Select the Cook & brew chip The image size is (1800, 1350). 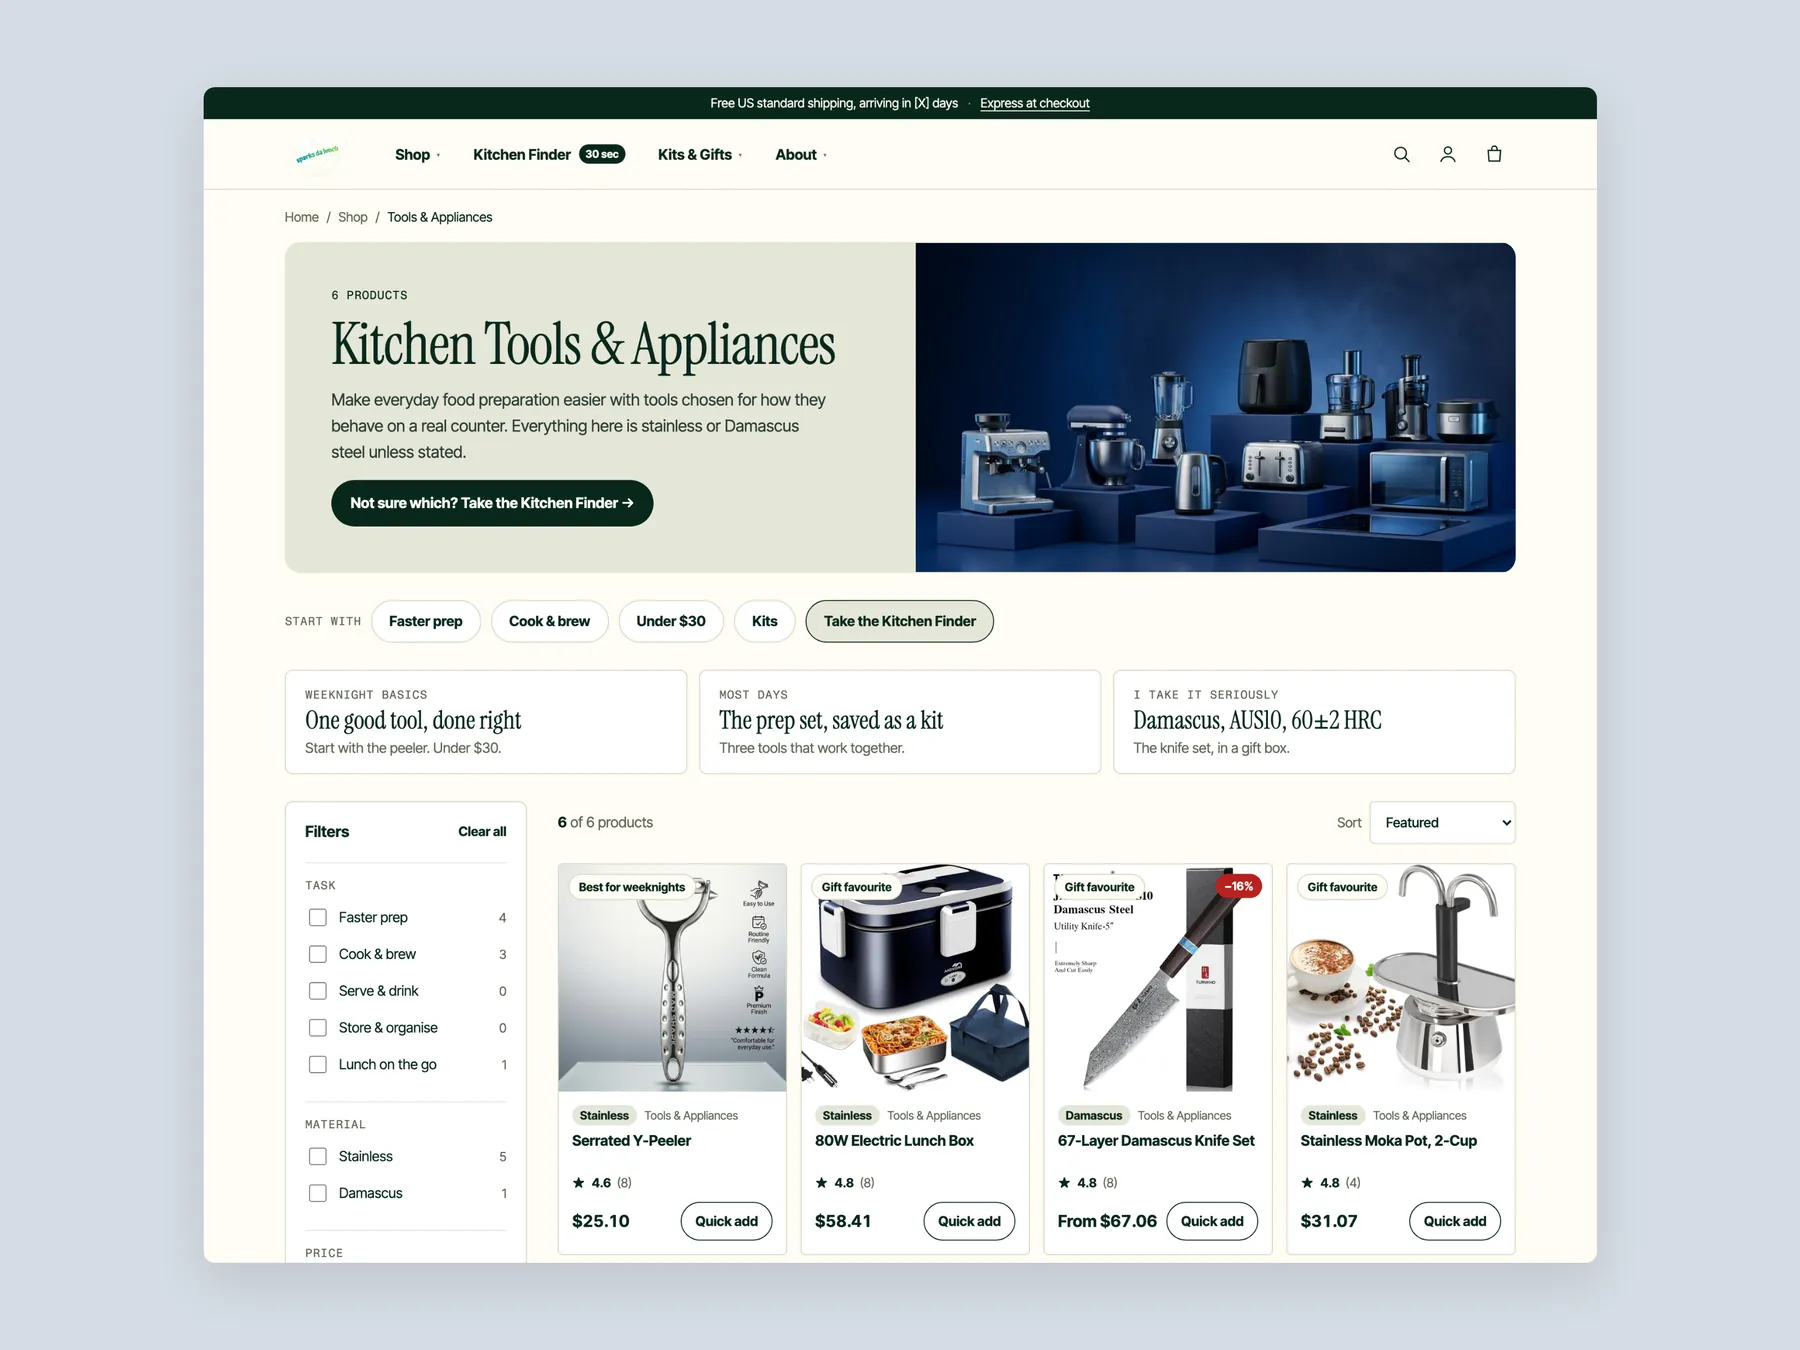(549, 621)
